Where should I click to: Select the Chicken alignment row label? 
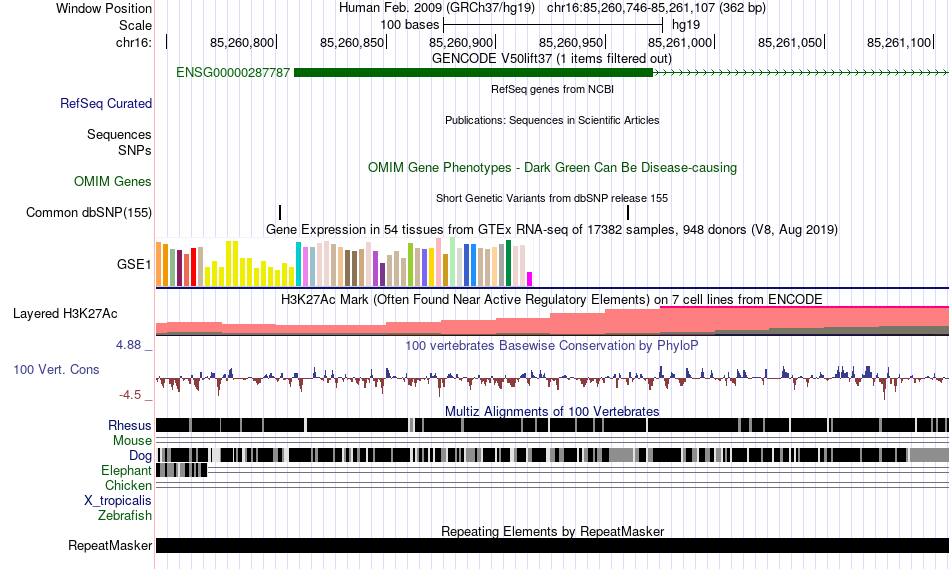coord(128,486)
